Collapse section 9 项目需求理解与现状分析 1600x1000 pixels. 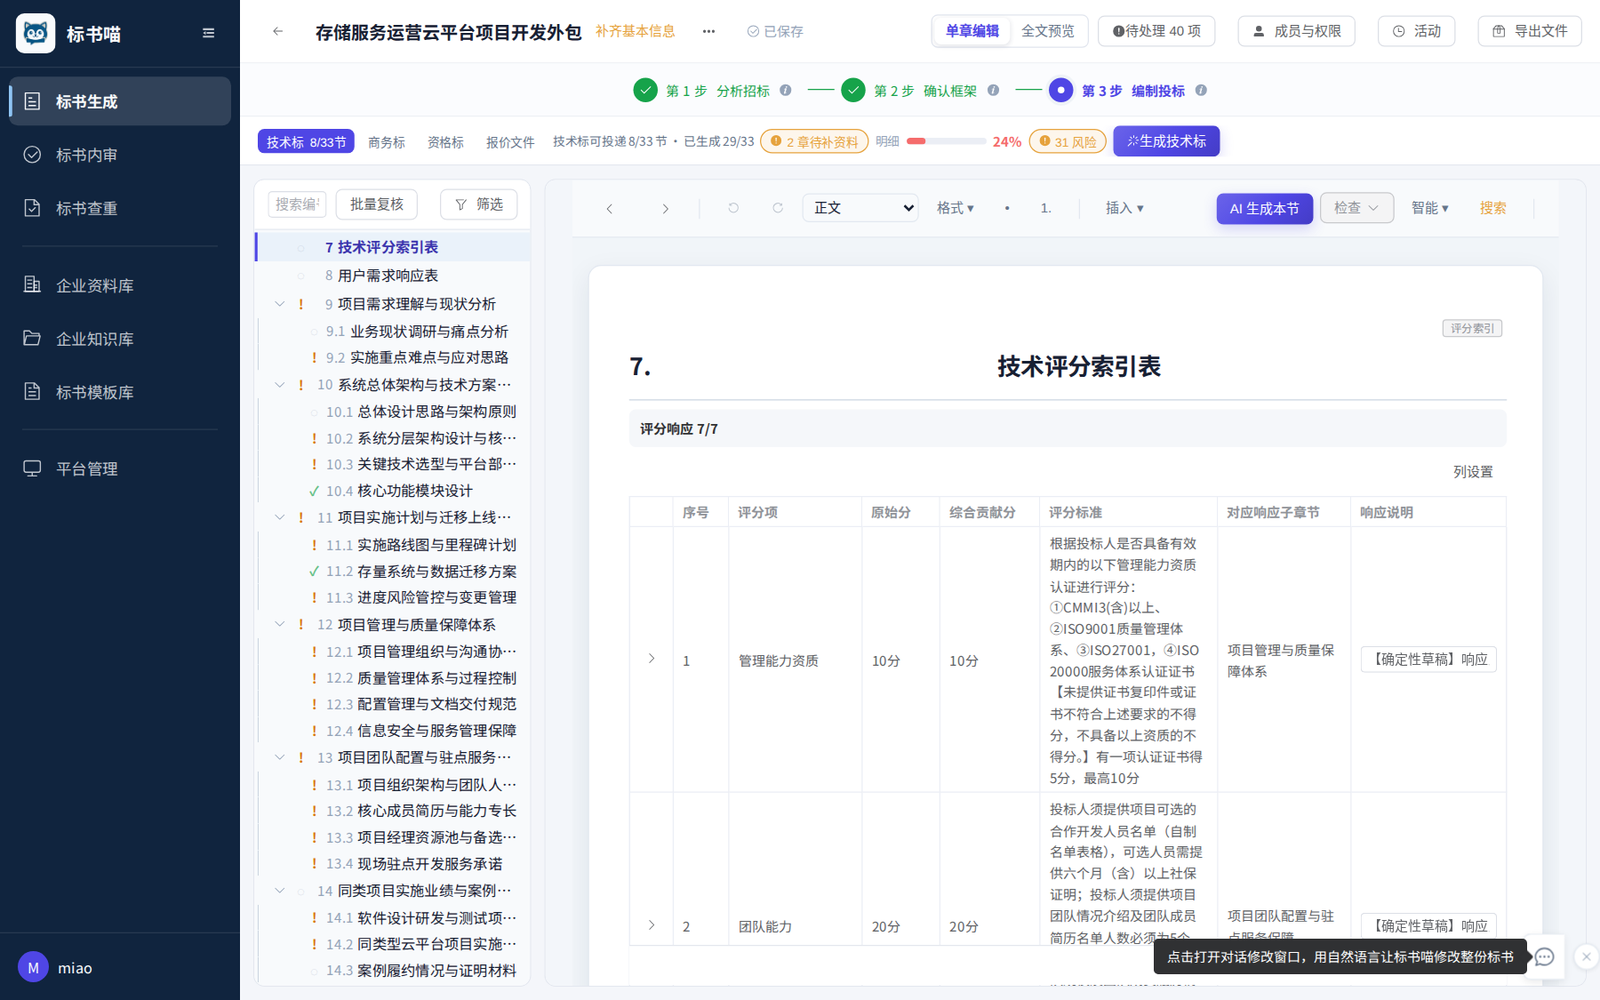point(280,303)
